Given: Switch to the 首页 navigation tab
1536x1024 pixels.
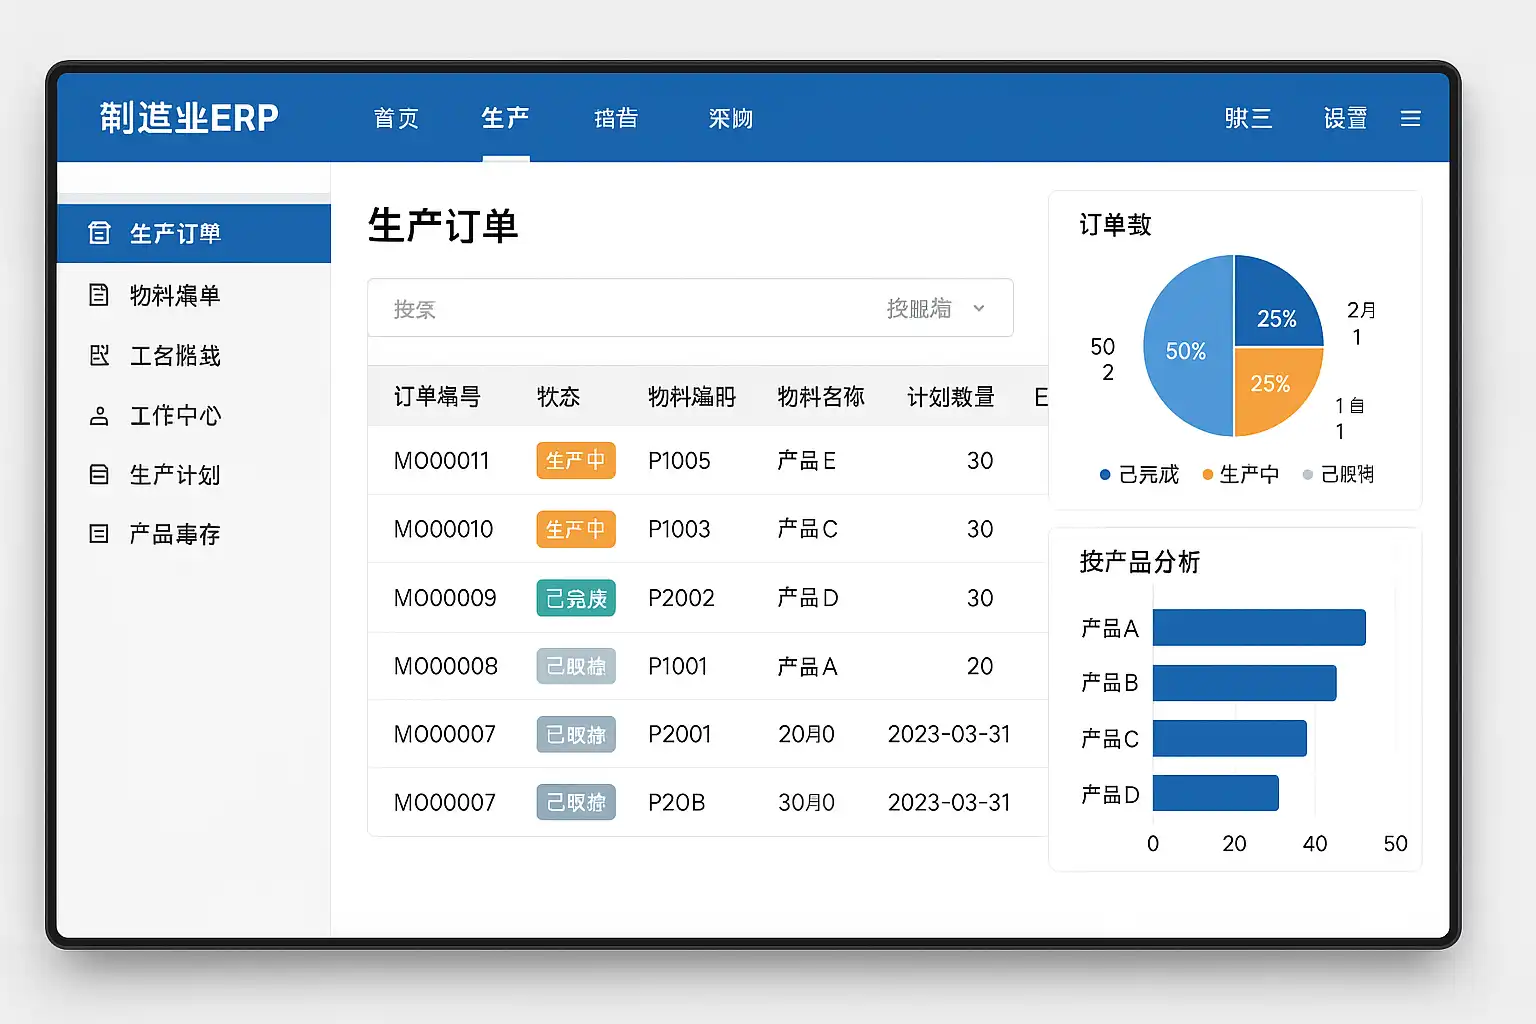Looking at the screenshot, I should 396,118.
